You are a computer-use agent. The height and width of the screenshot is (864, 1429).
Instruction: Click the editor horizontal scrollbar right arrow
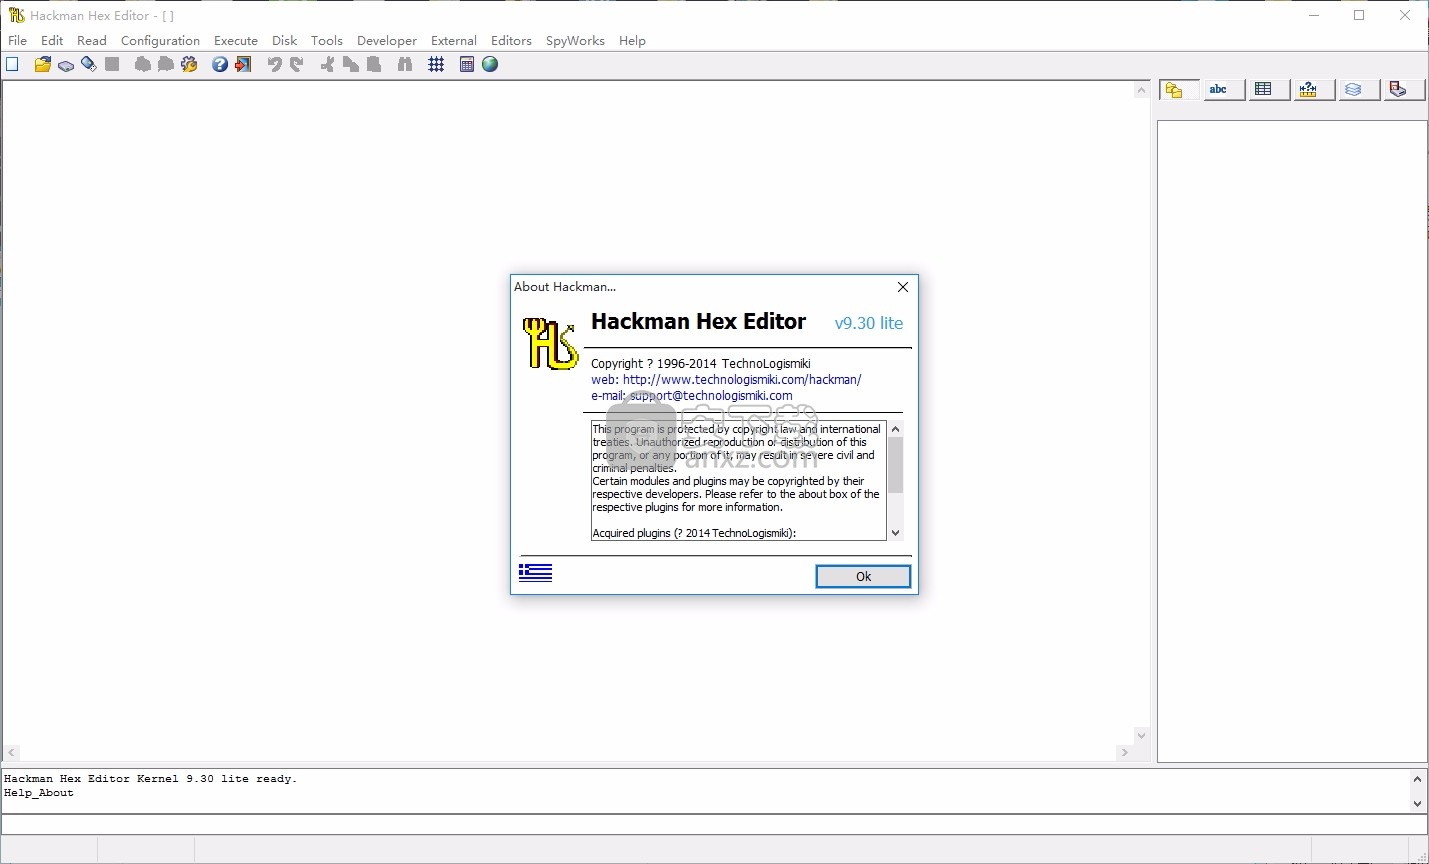(x=1125, y=752)
